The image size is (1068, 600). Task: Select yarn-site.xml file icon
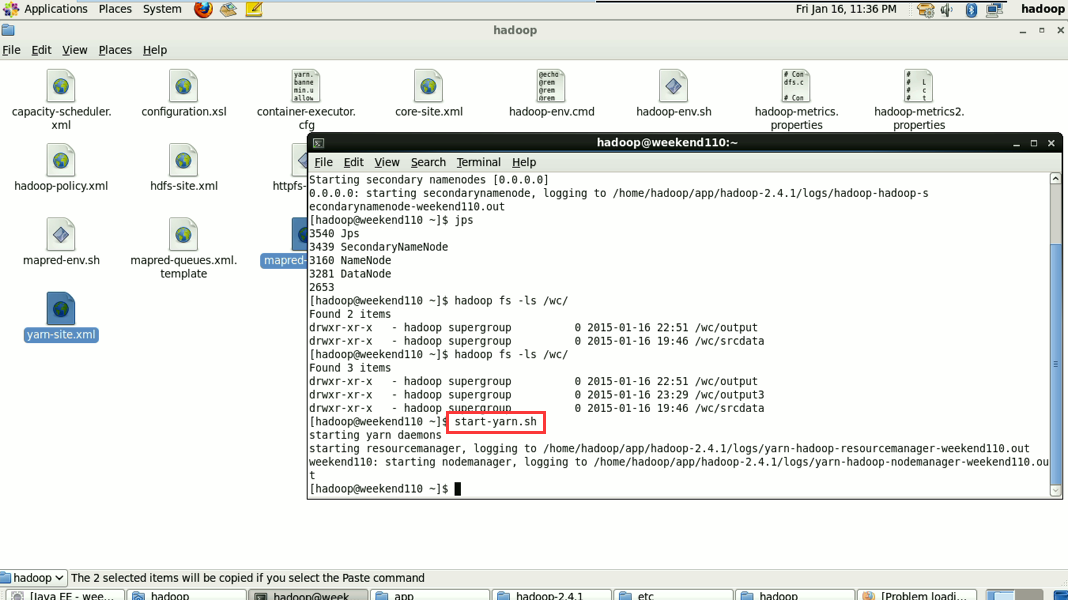(x=61, y=309)
